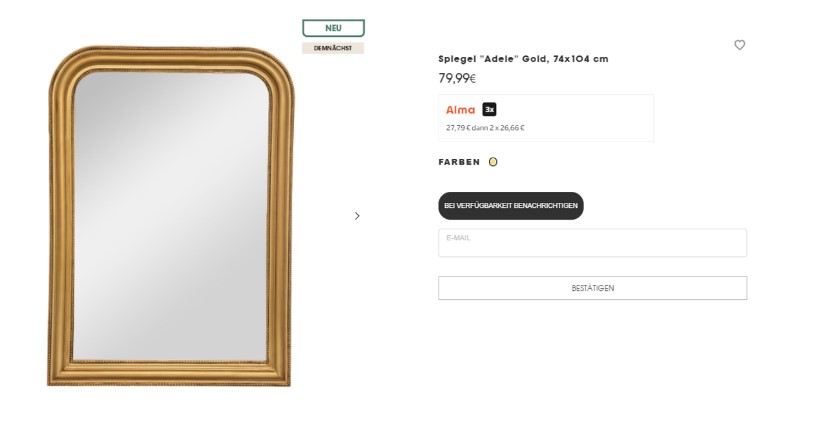This screenshot has width=817, height=428.
Task: Click the DEMNÄCHST label
Action: pyautogui.click(x=333, y=48)
